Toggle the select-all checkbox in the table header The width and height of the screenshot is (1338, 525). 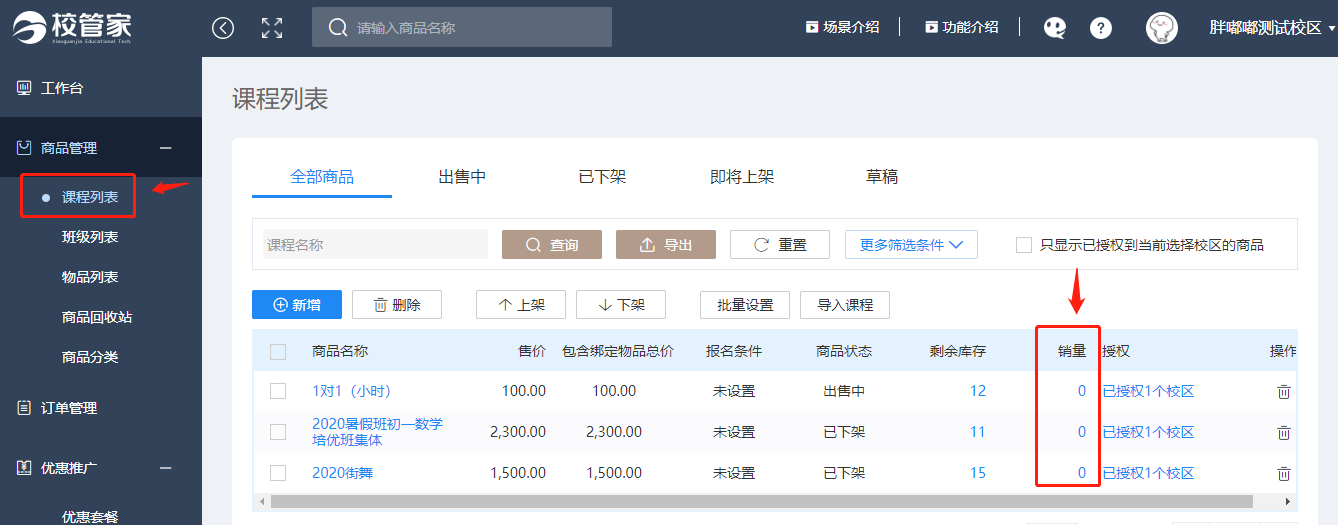[278, 351]
